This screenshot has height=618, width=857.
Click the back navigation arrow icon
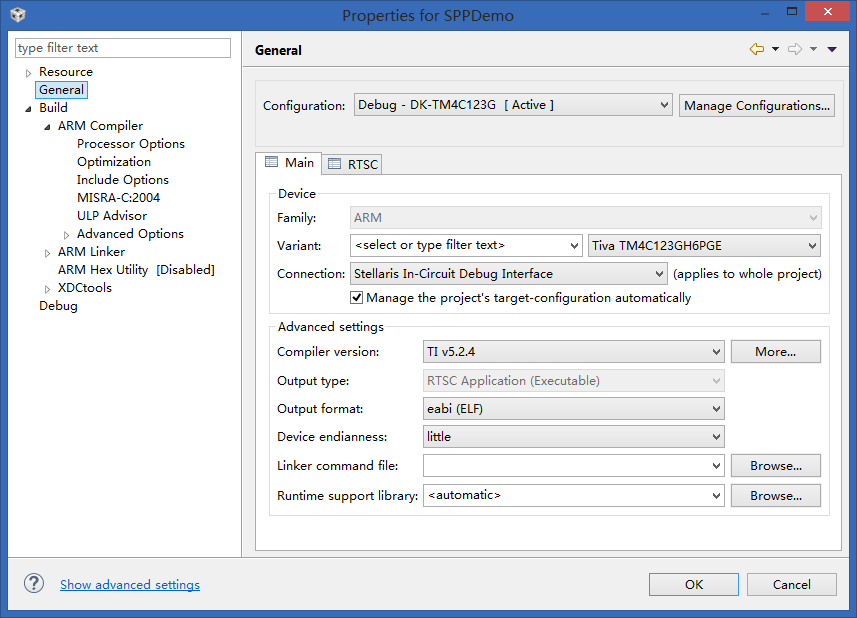click(756, 49)
